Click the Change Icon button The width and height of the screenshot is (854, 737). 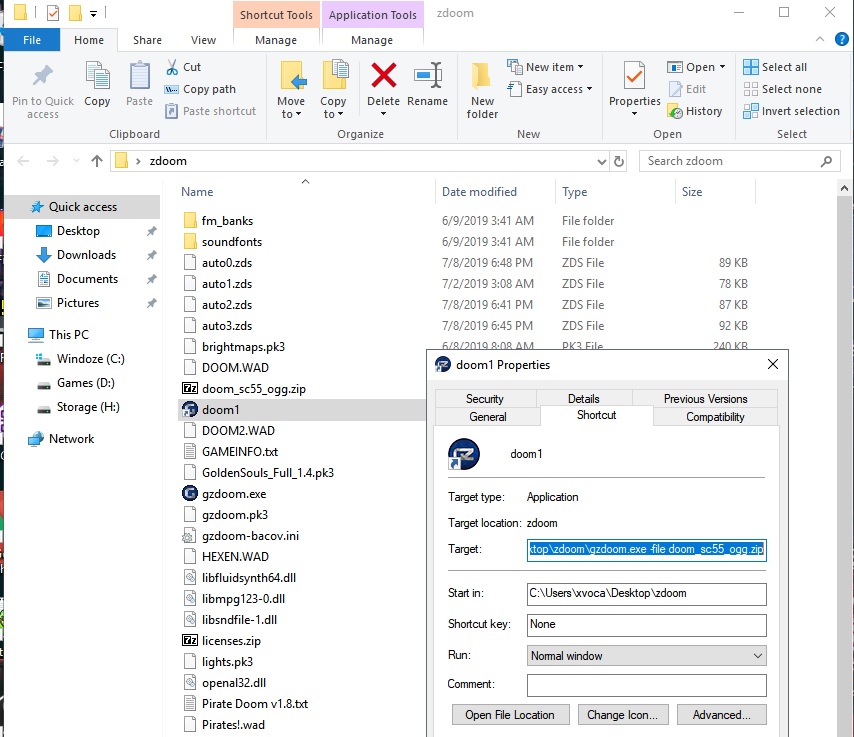pos(623,715)
